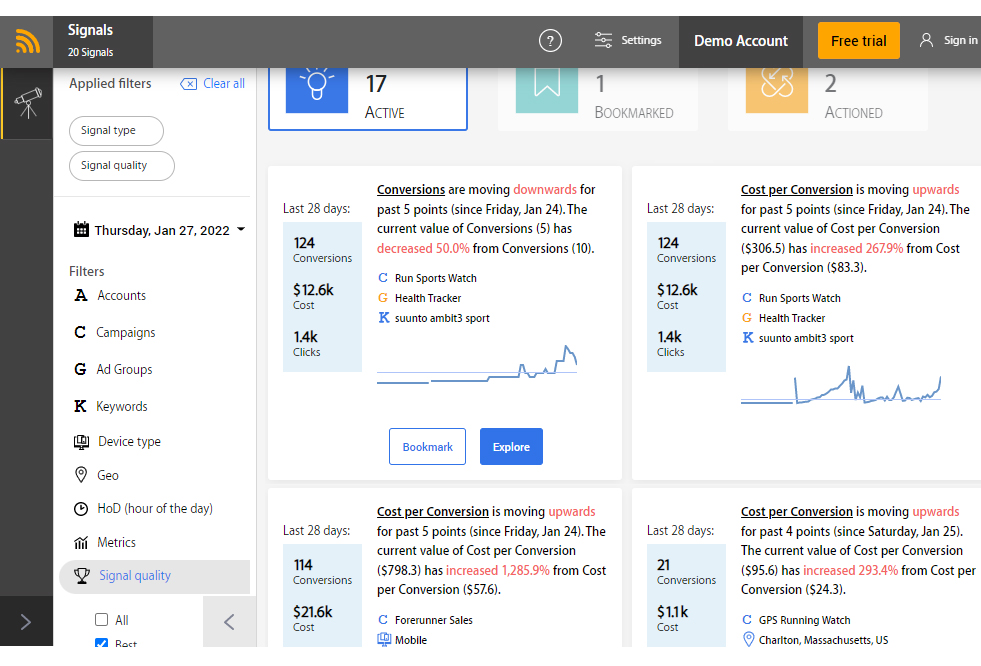Click the Device type monitor icon
Viewport: 981px width, 666px height.
(x=81, y=441)
